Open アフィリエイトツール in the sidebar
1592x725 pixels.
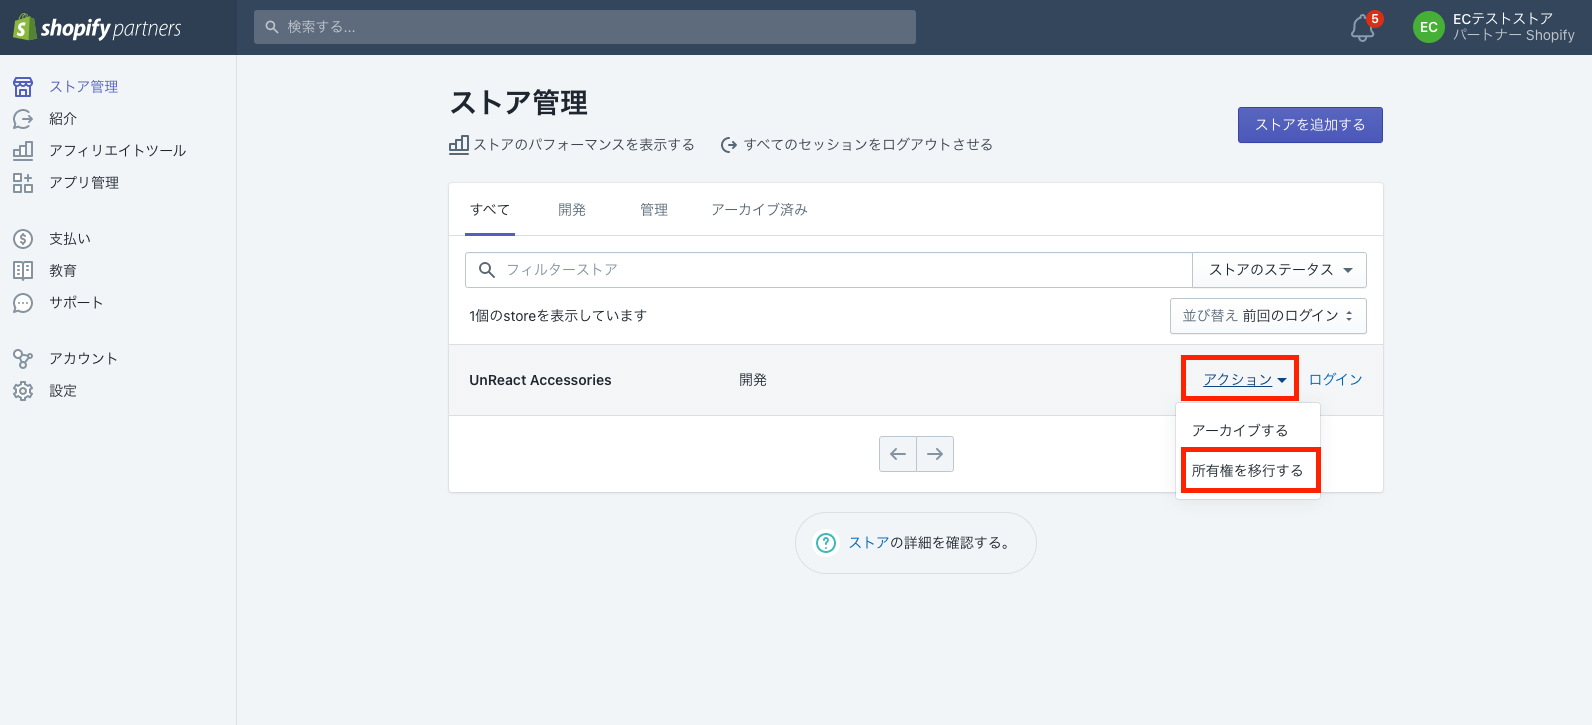(x=118, y=151)
